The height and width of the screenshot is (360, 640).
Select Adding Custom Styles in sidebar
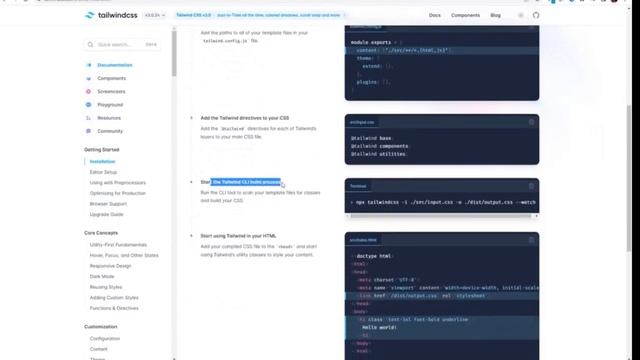click(x=114, y=298)
